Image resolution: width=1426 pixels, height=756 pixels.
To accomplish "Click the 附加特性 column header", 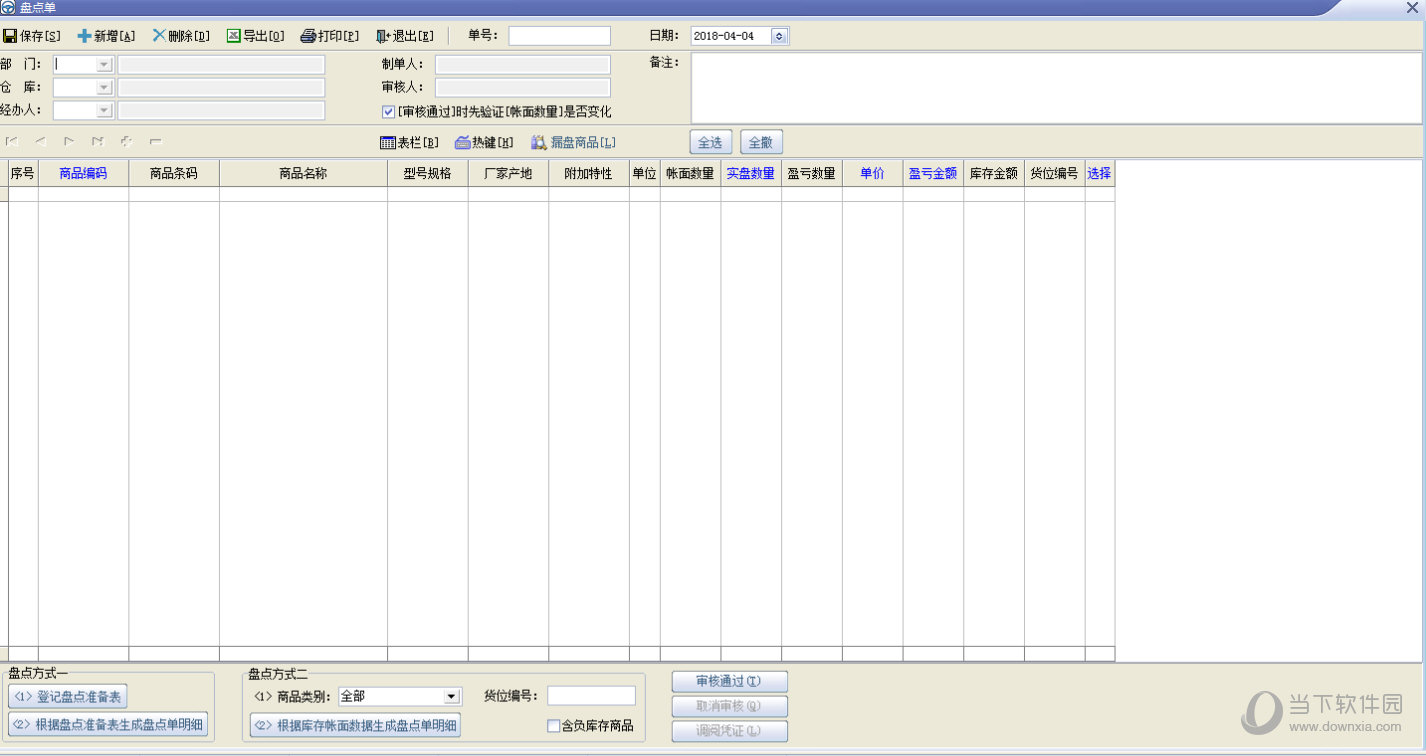I will click(x=589, y=173).
